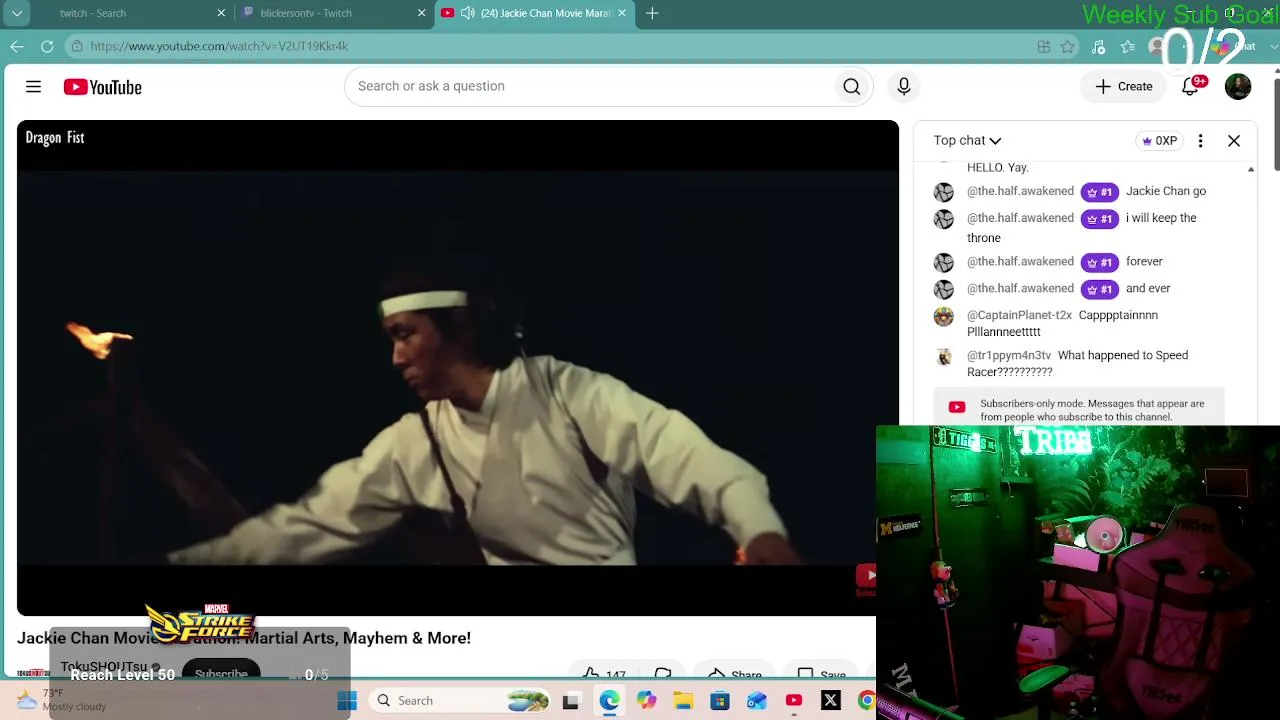Viewport: 1280px width, 720px height.
Task: Click the browser address bar URL
Action: coord(219,46)
